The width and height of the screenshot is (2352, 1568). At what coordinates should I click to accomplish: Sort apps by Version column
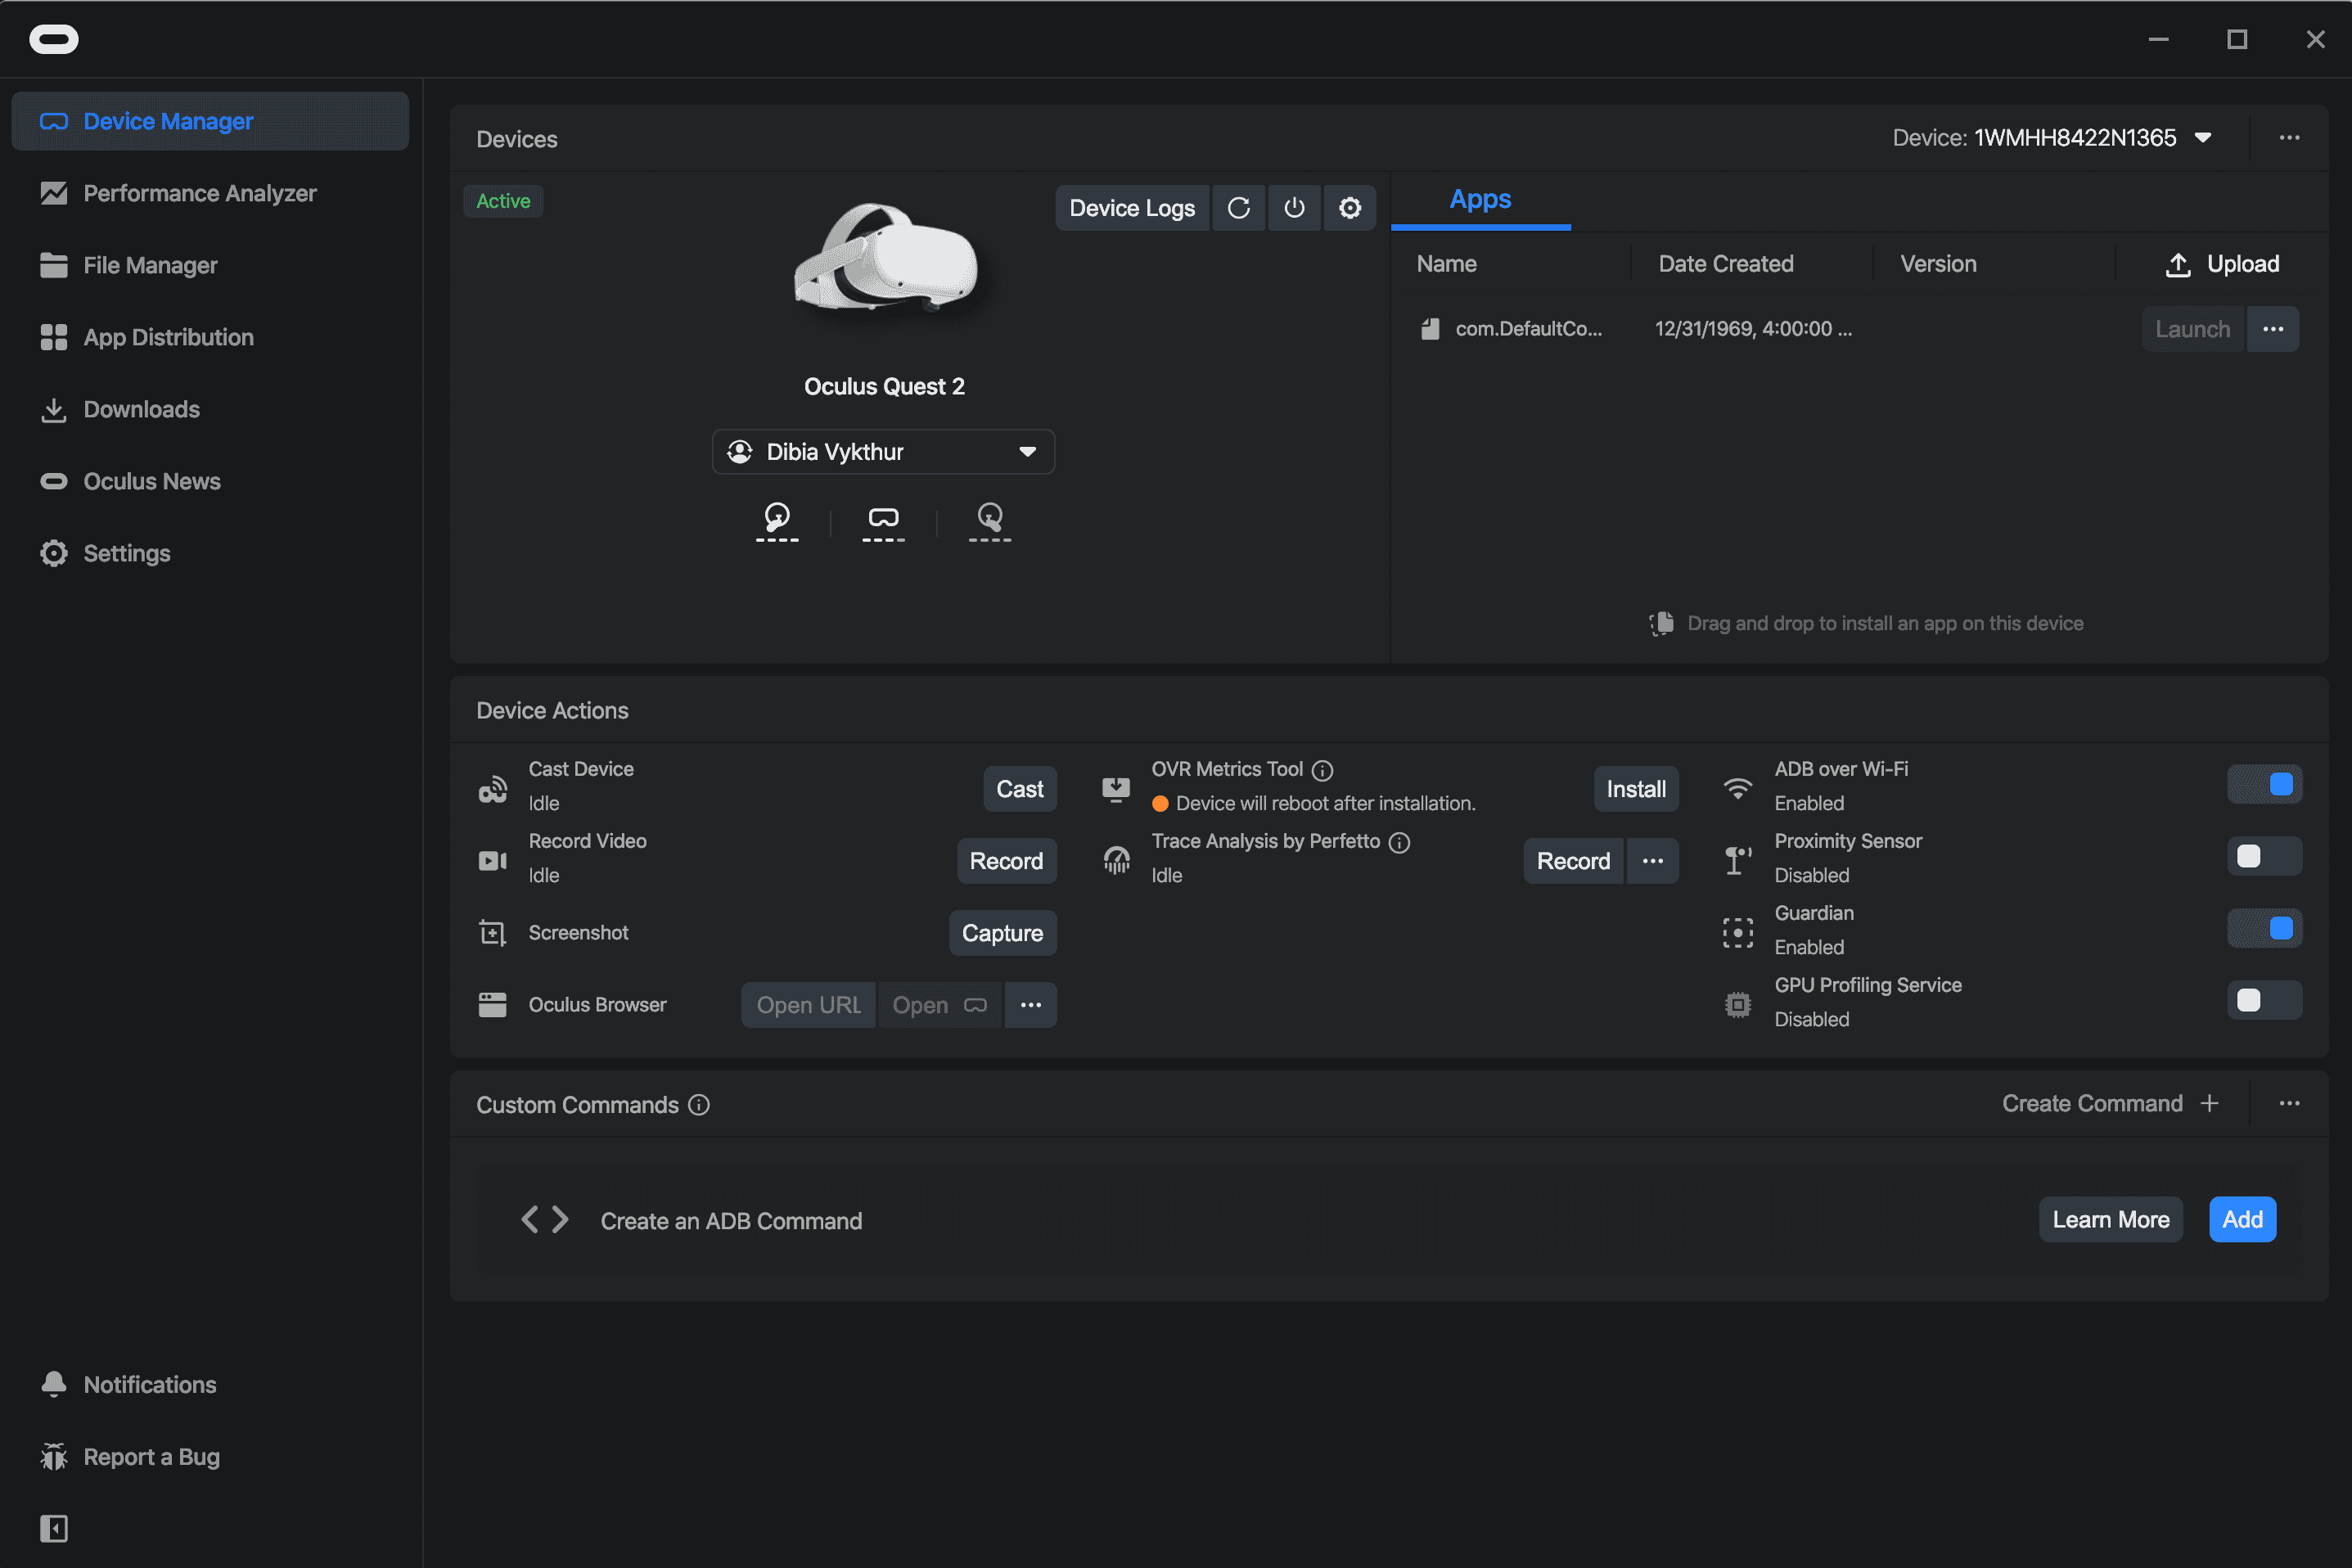coord(1938,264)
